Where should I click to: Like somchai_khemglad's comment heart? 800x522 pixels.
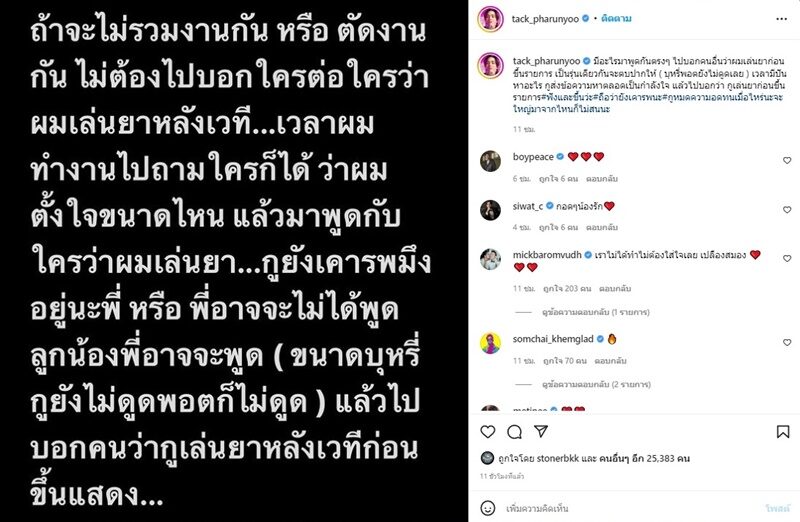click(x=787, y=342)
